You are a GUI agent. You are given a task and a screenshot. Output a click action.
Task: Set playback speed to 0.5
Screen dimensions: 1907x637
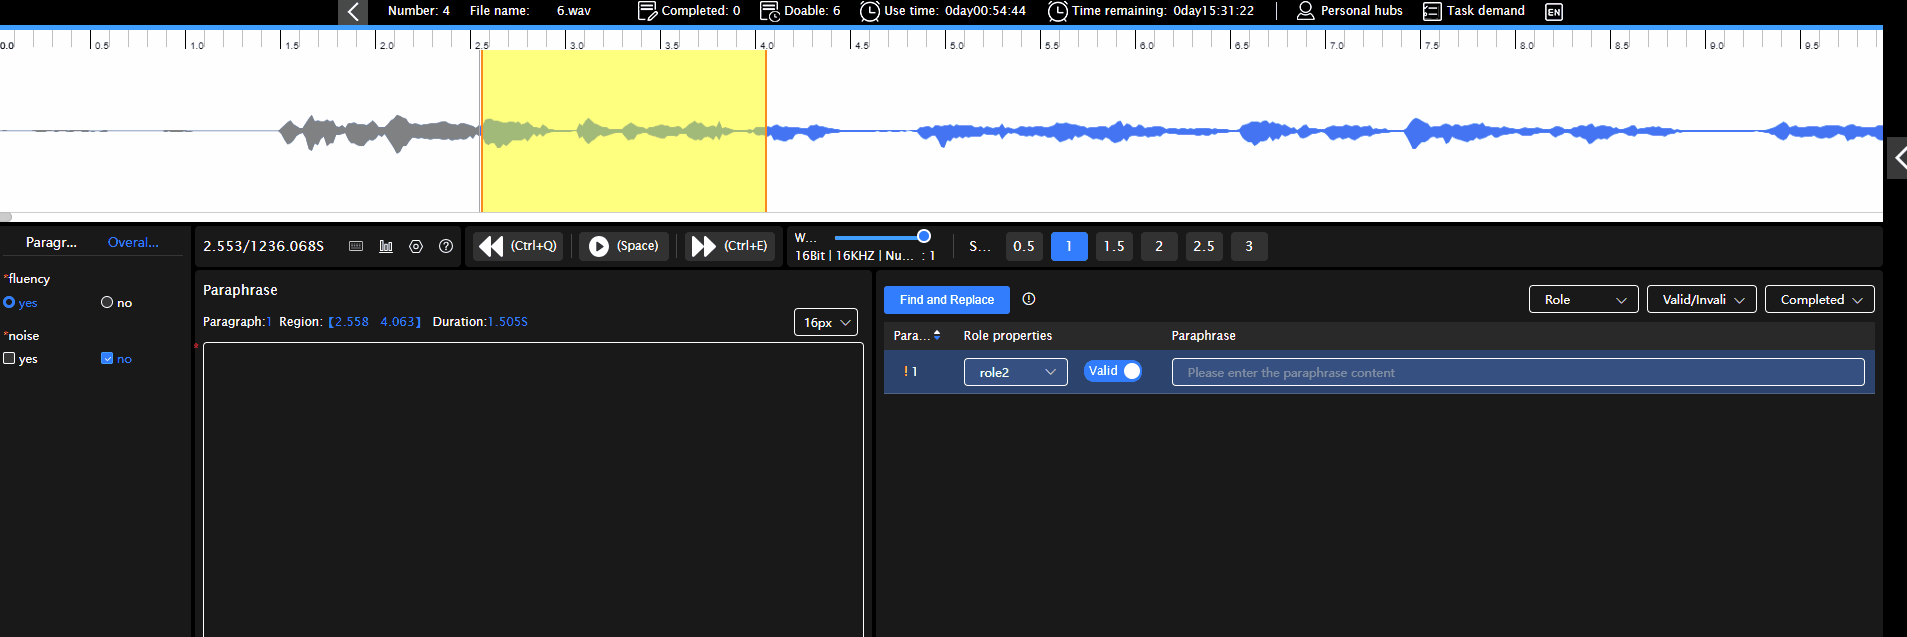tap(1024, 246)
